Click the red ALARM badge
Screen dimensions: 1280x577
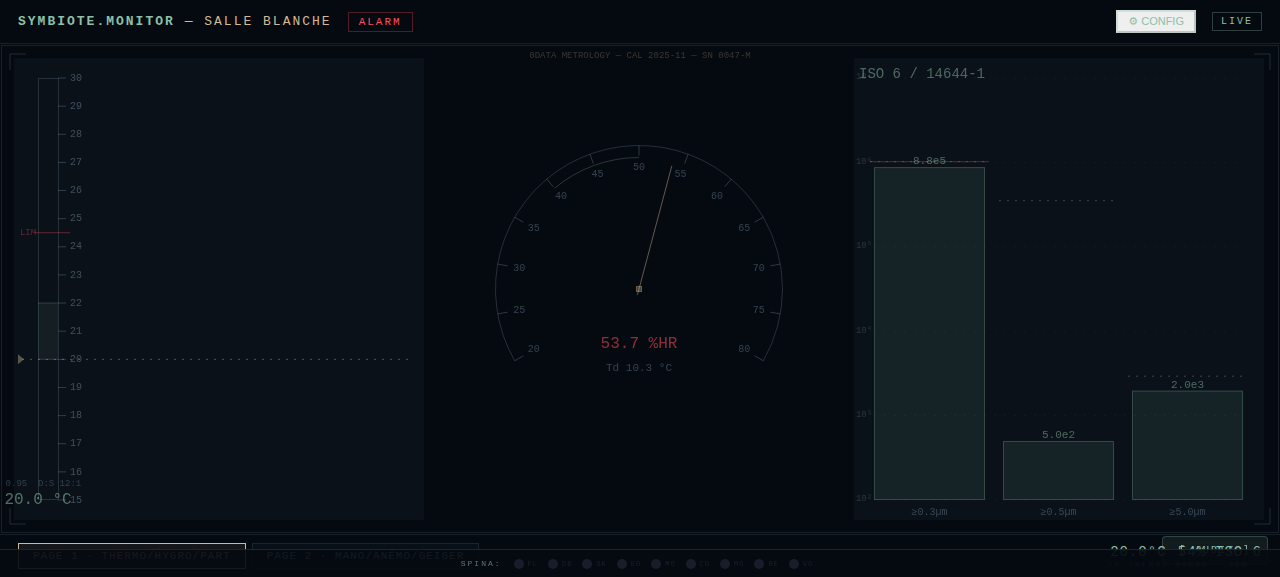pos(380,22)
